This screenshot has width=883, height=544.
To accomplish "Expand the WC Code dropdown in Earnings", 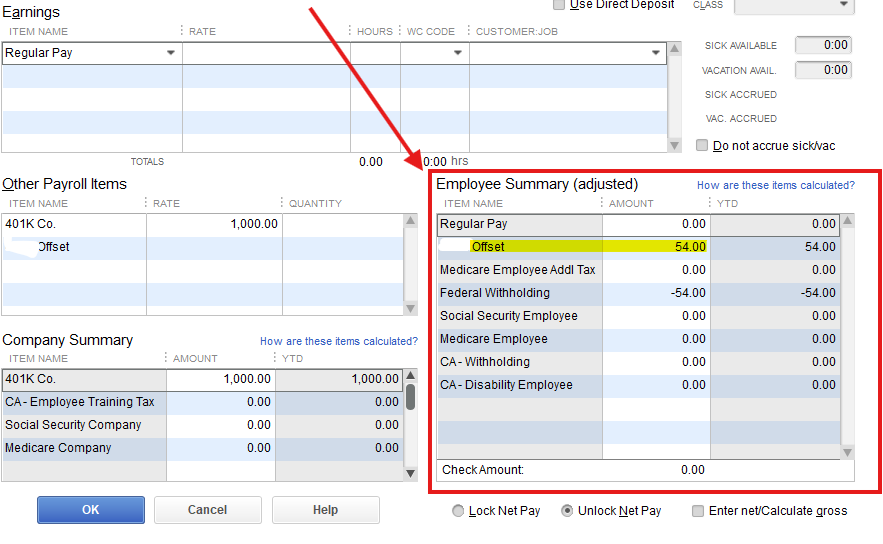I will point(458,53).
